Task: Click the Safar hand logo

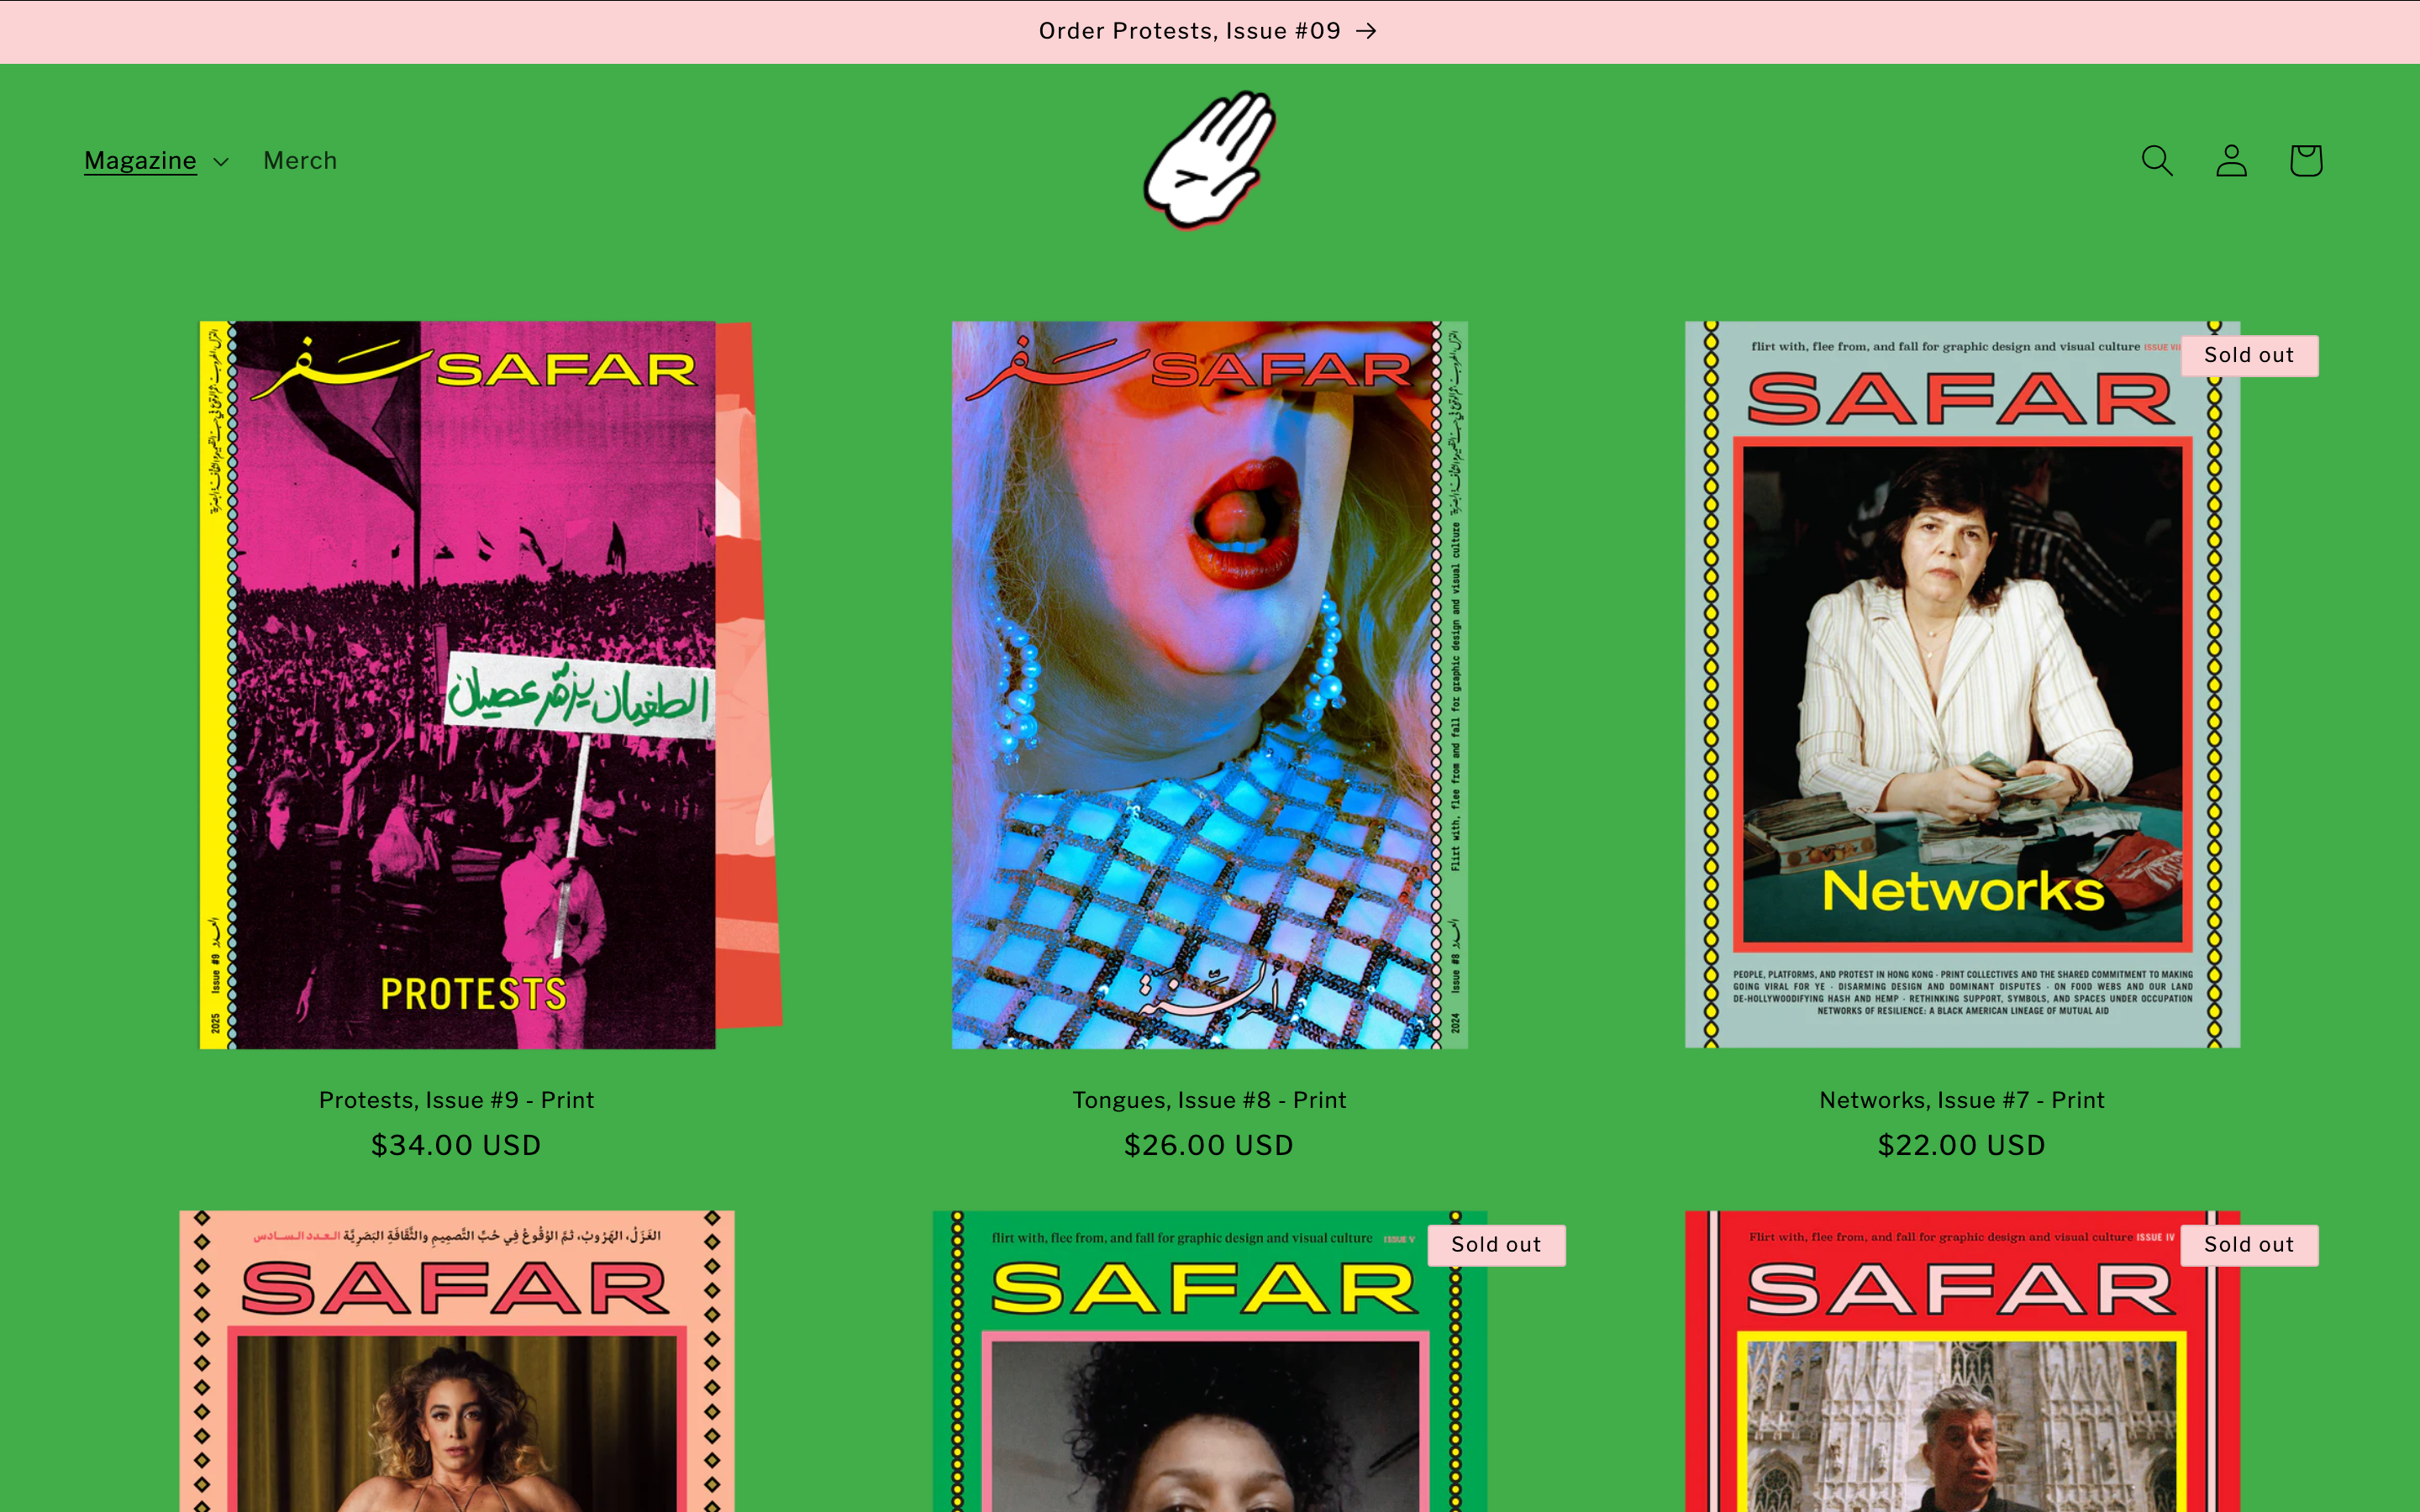Action: pyautogui.click(x=1210, y=160)
